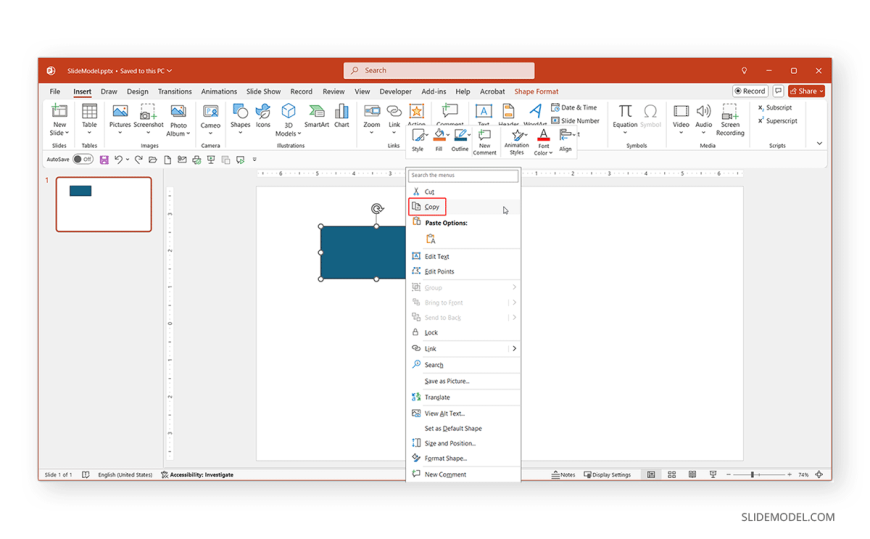Click the New Slide icon
This screenshot has height=539, width=870.
(x=59, y=111)
